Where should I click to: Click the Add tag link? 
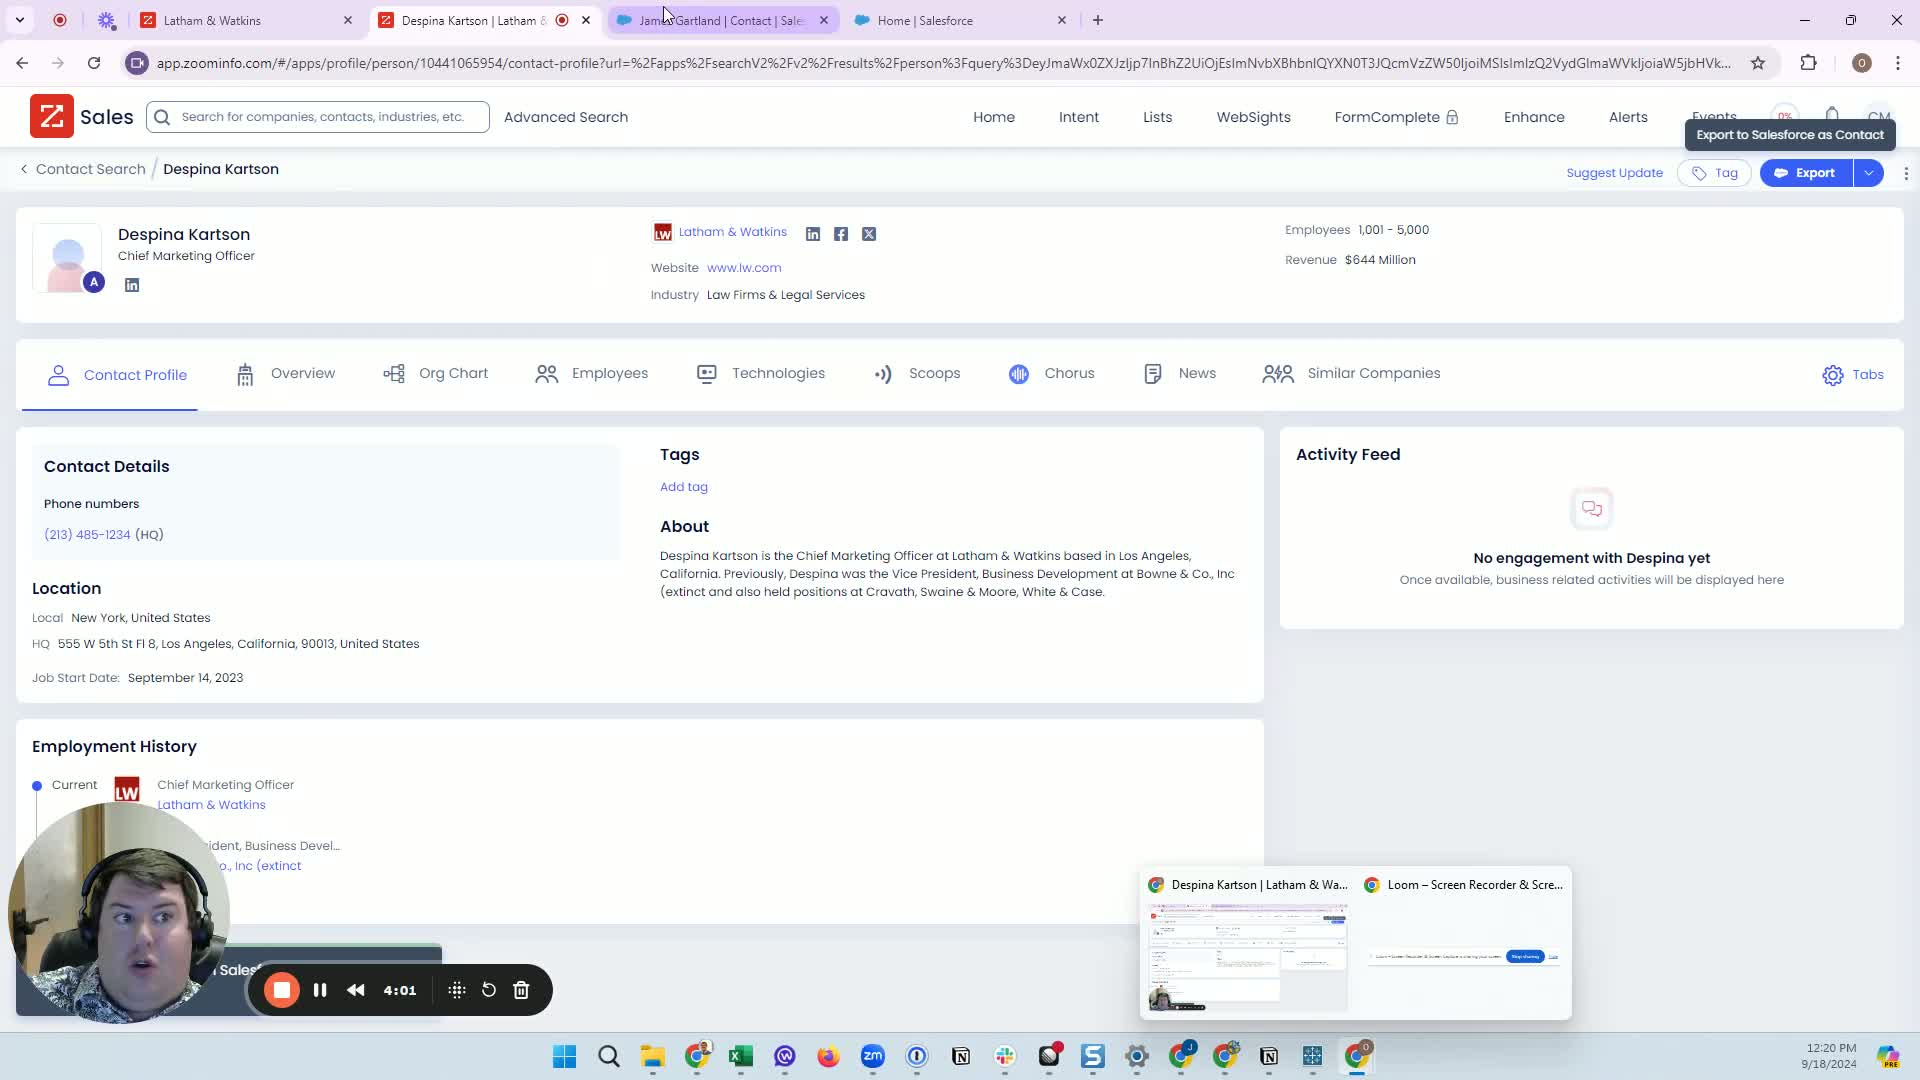pos(684,487)
